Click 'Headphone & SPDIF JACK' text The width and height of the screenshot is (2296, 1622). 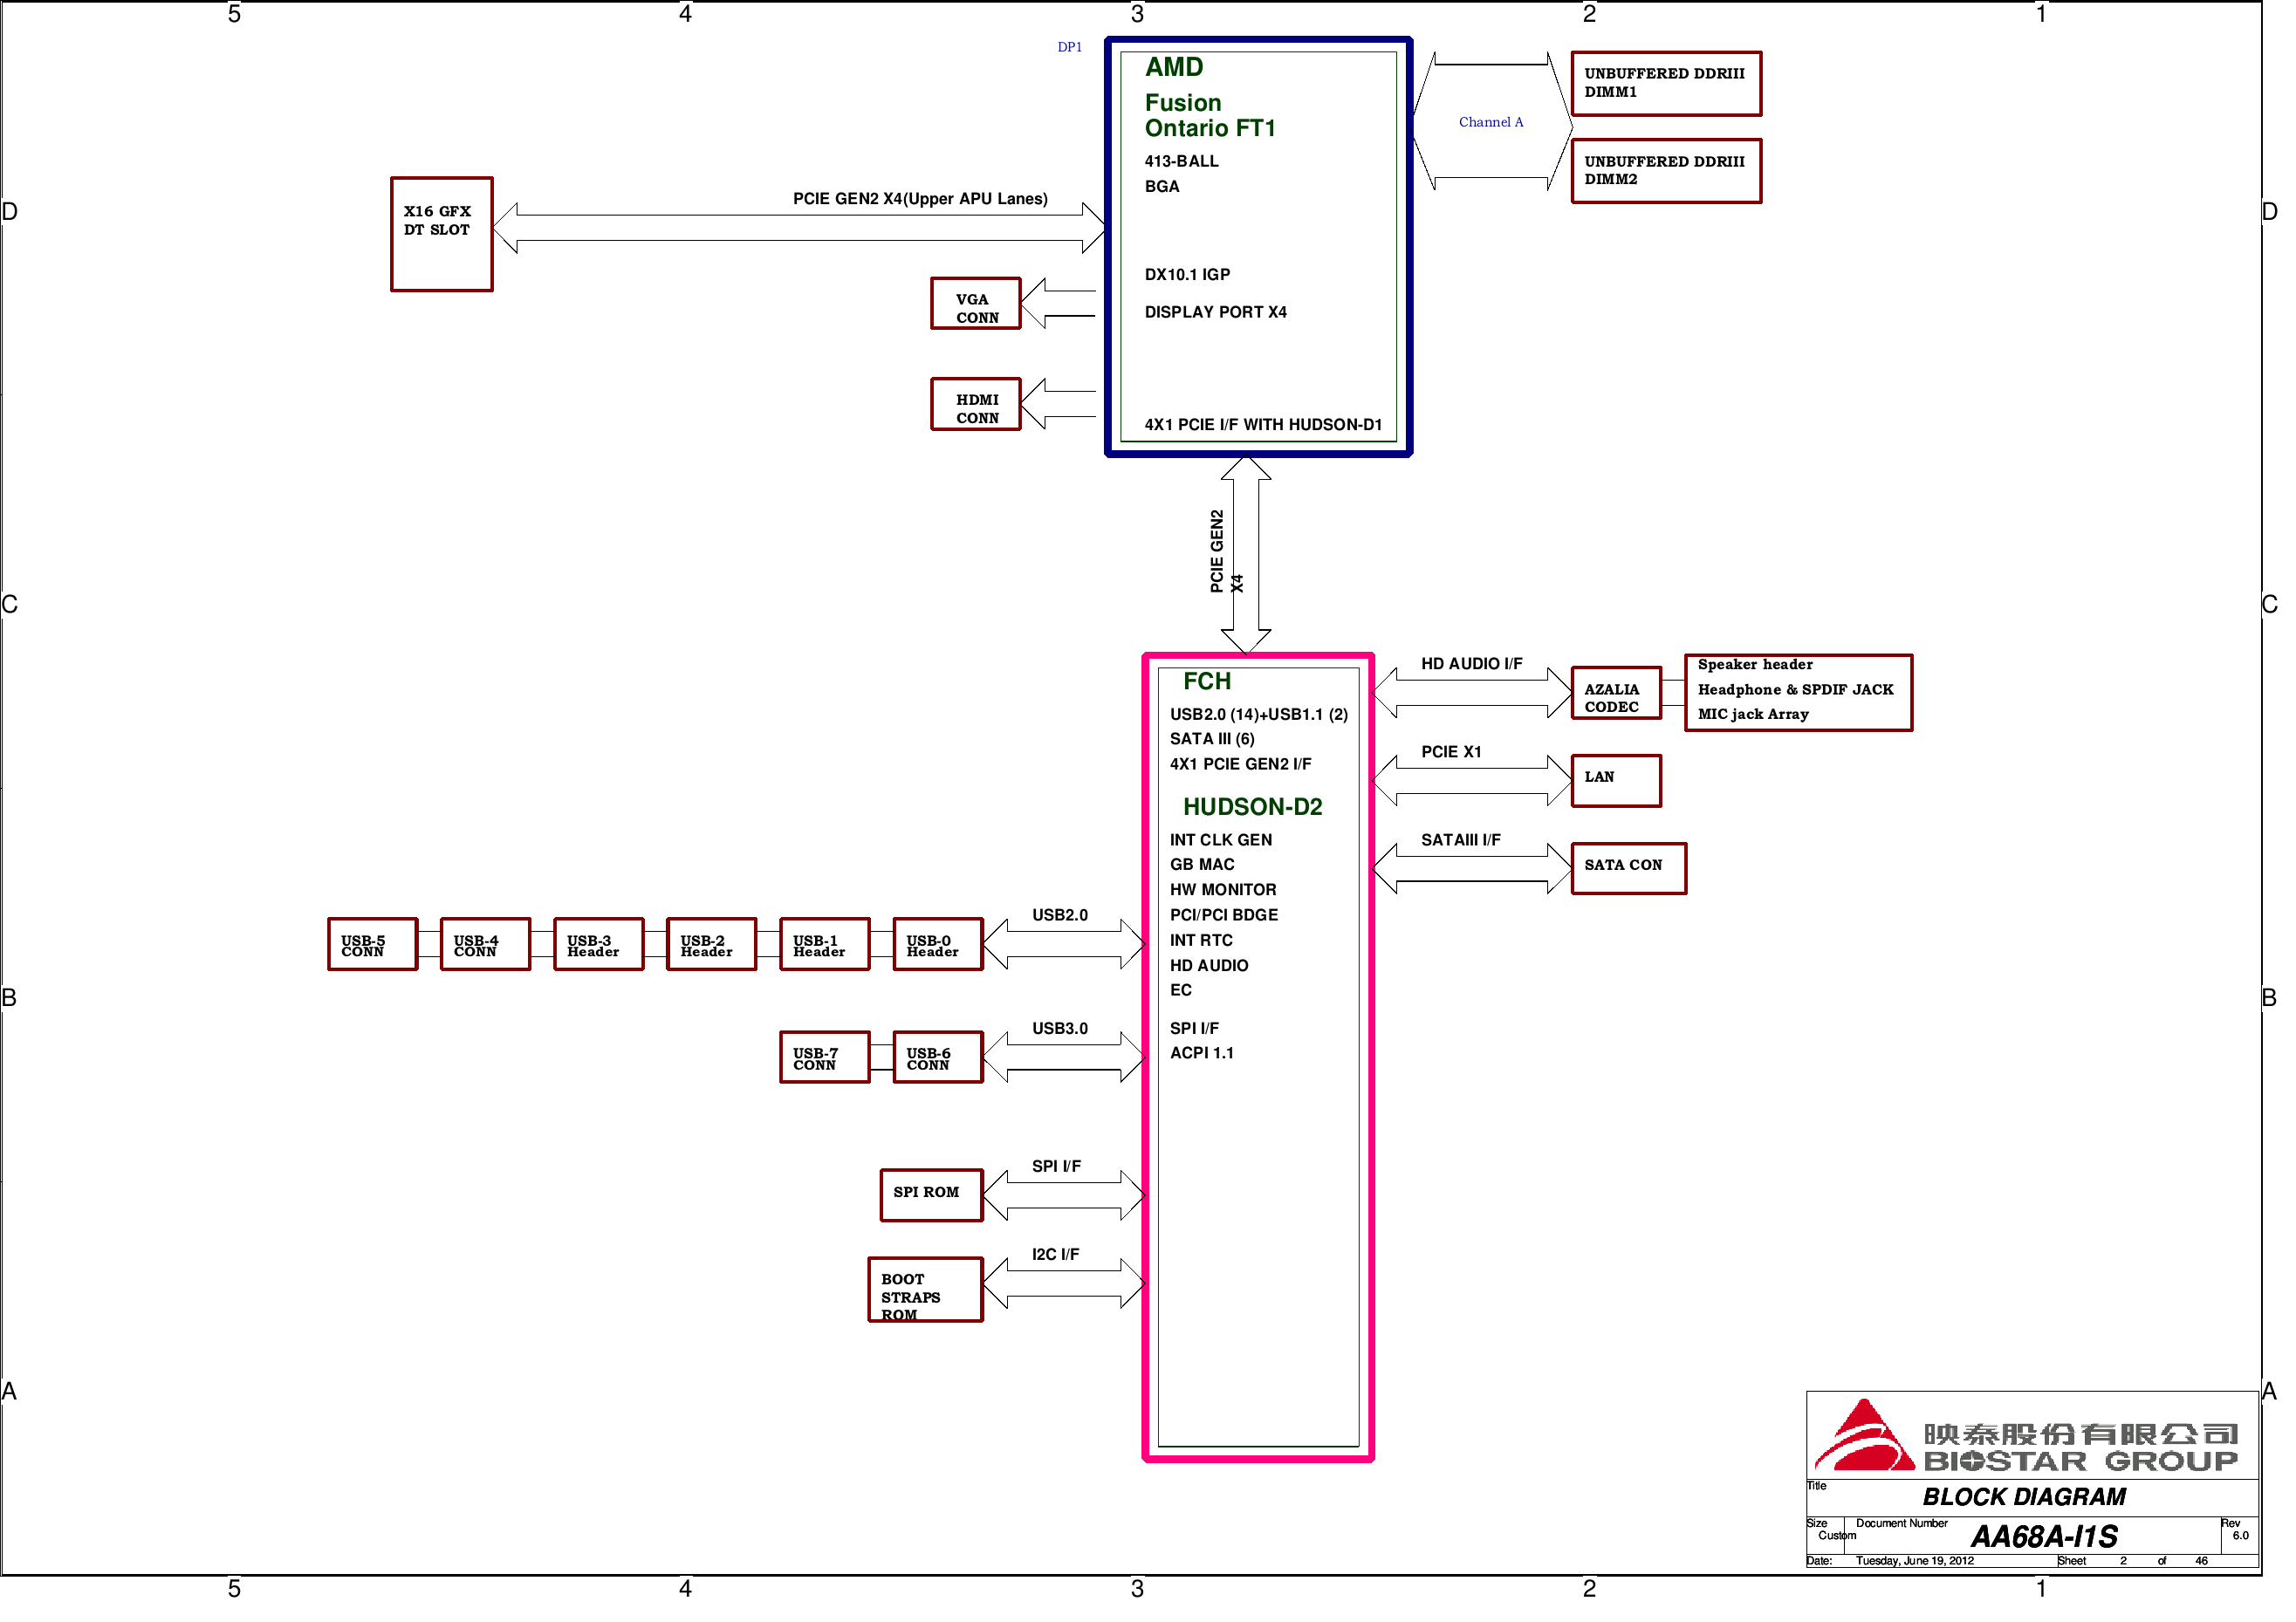pos(1795,689)
